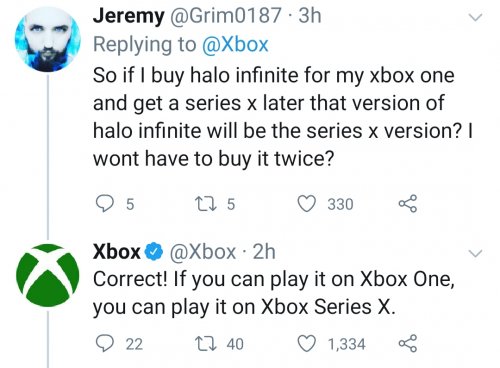This screenshot has width=500, height=368.
Task: Open Jeremy's tweet text about halo infinite
Action: (283, 117)
